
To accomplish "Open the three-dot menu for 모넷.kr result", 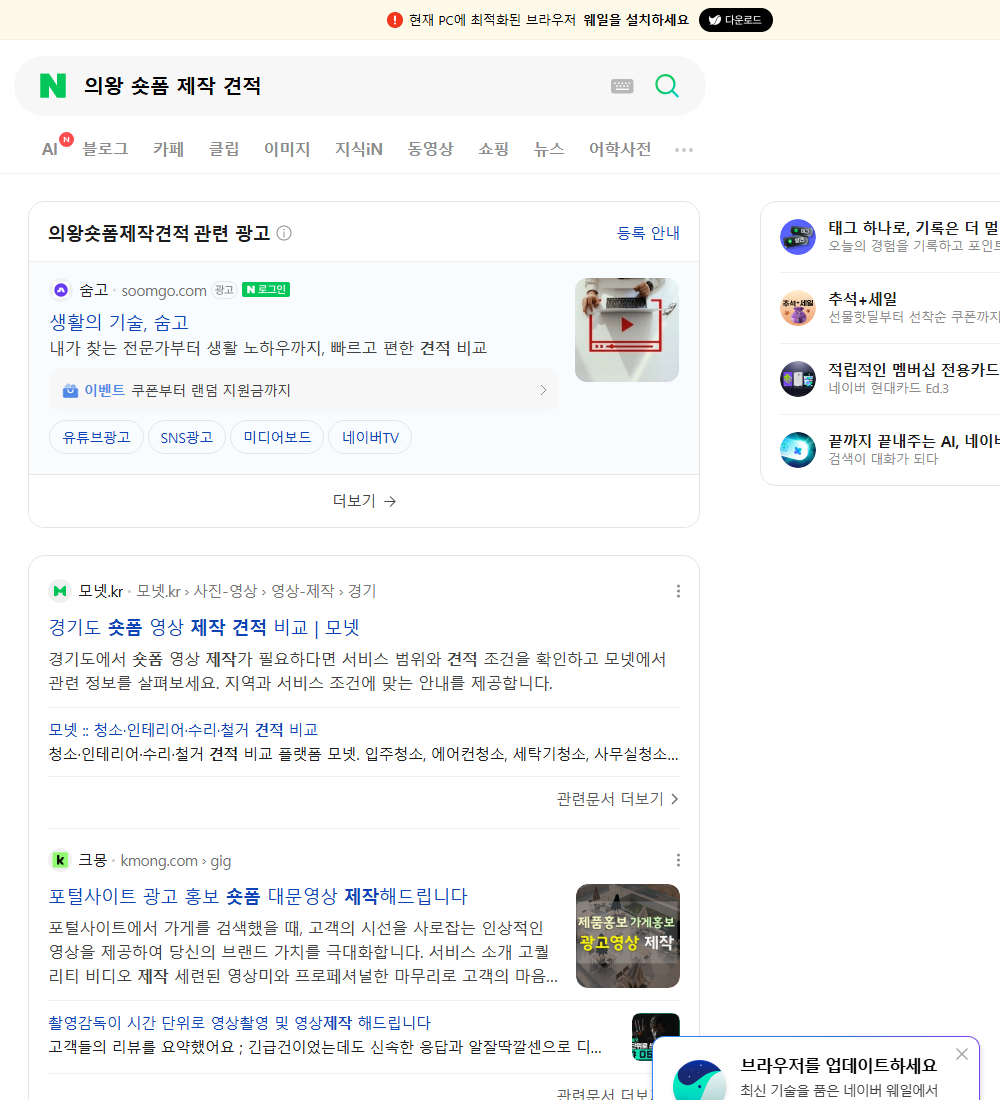I will click(678, 591).
